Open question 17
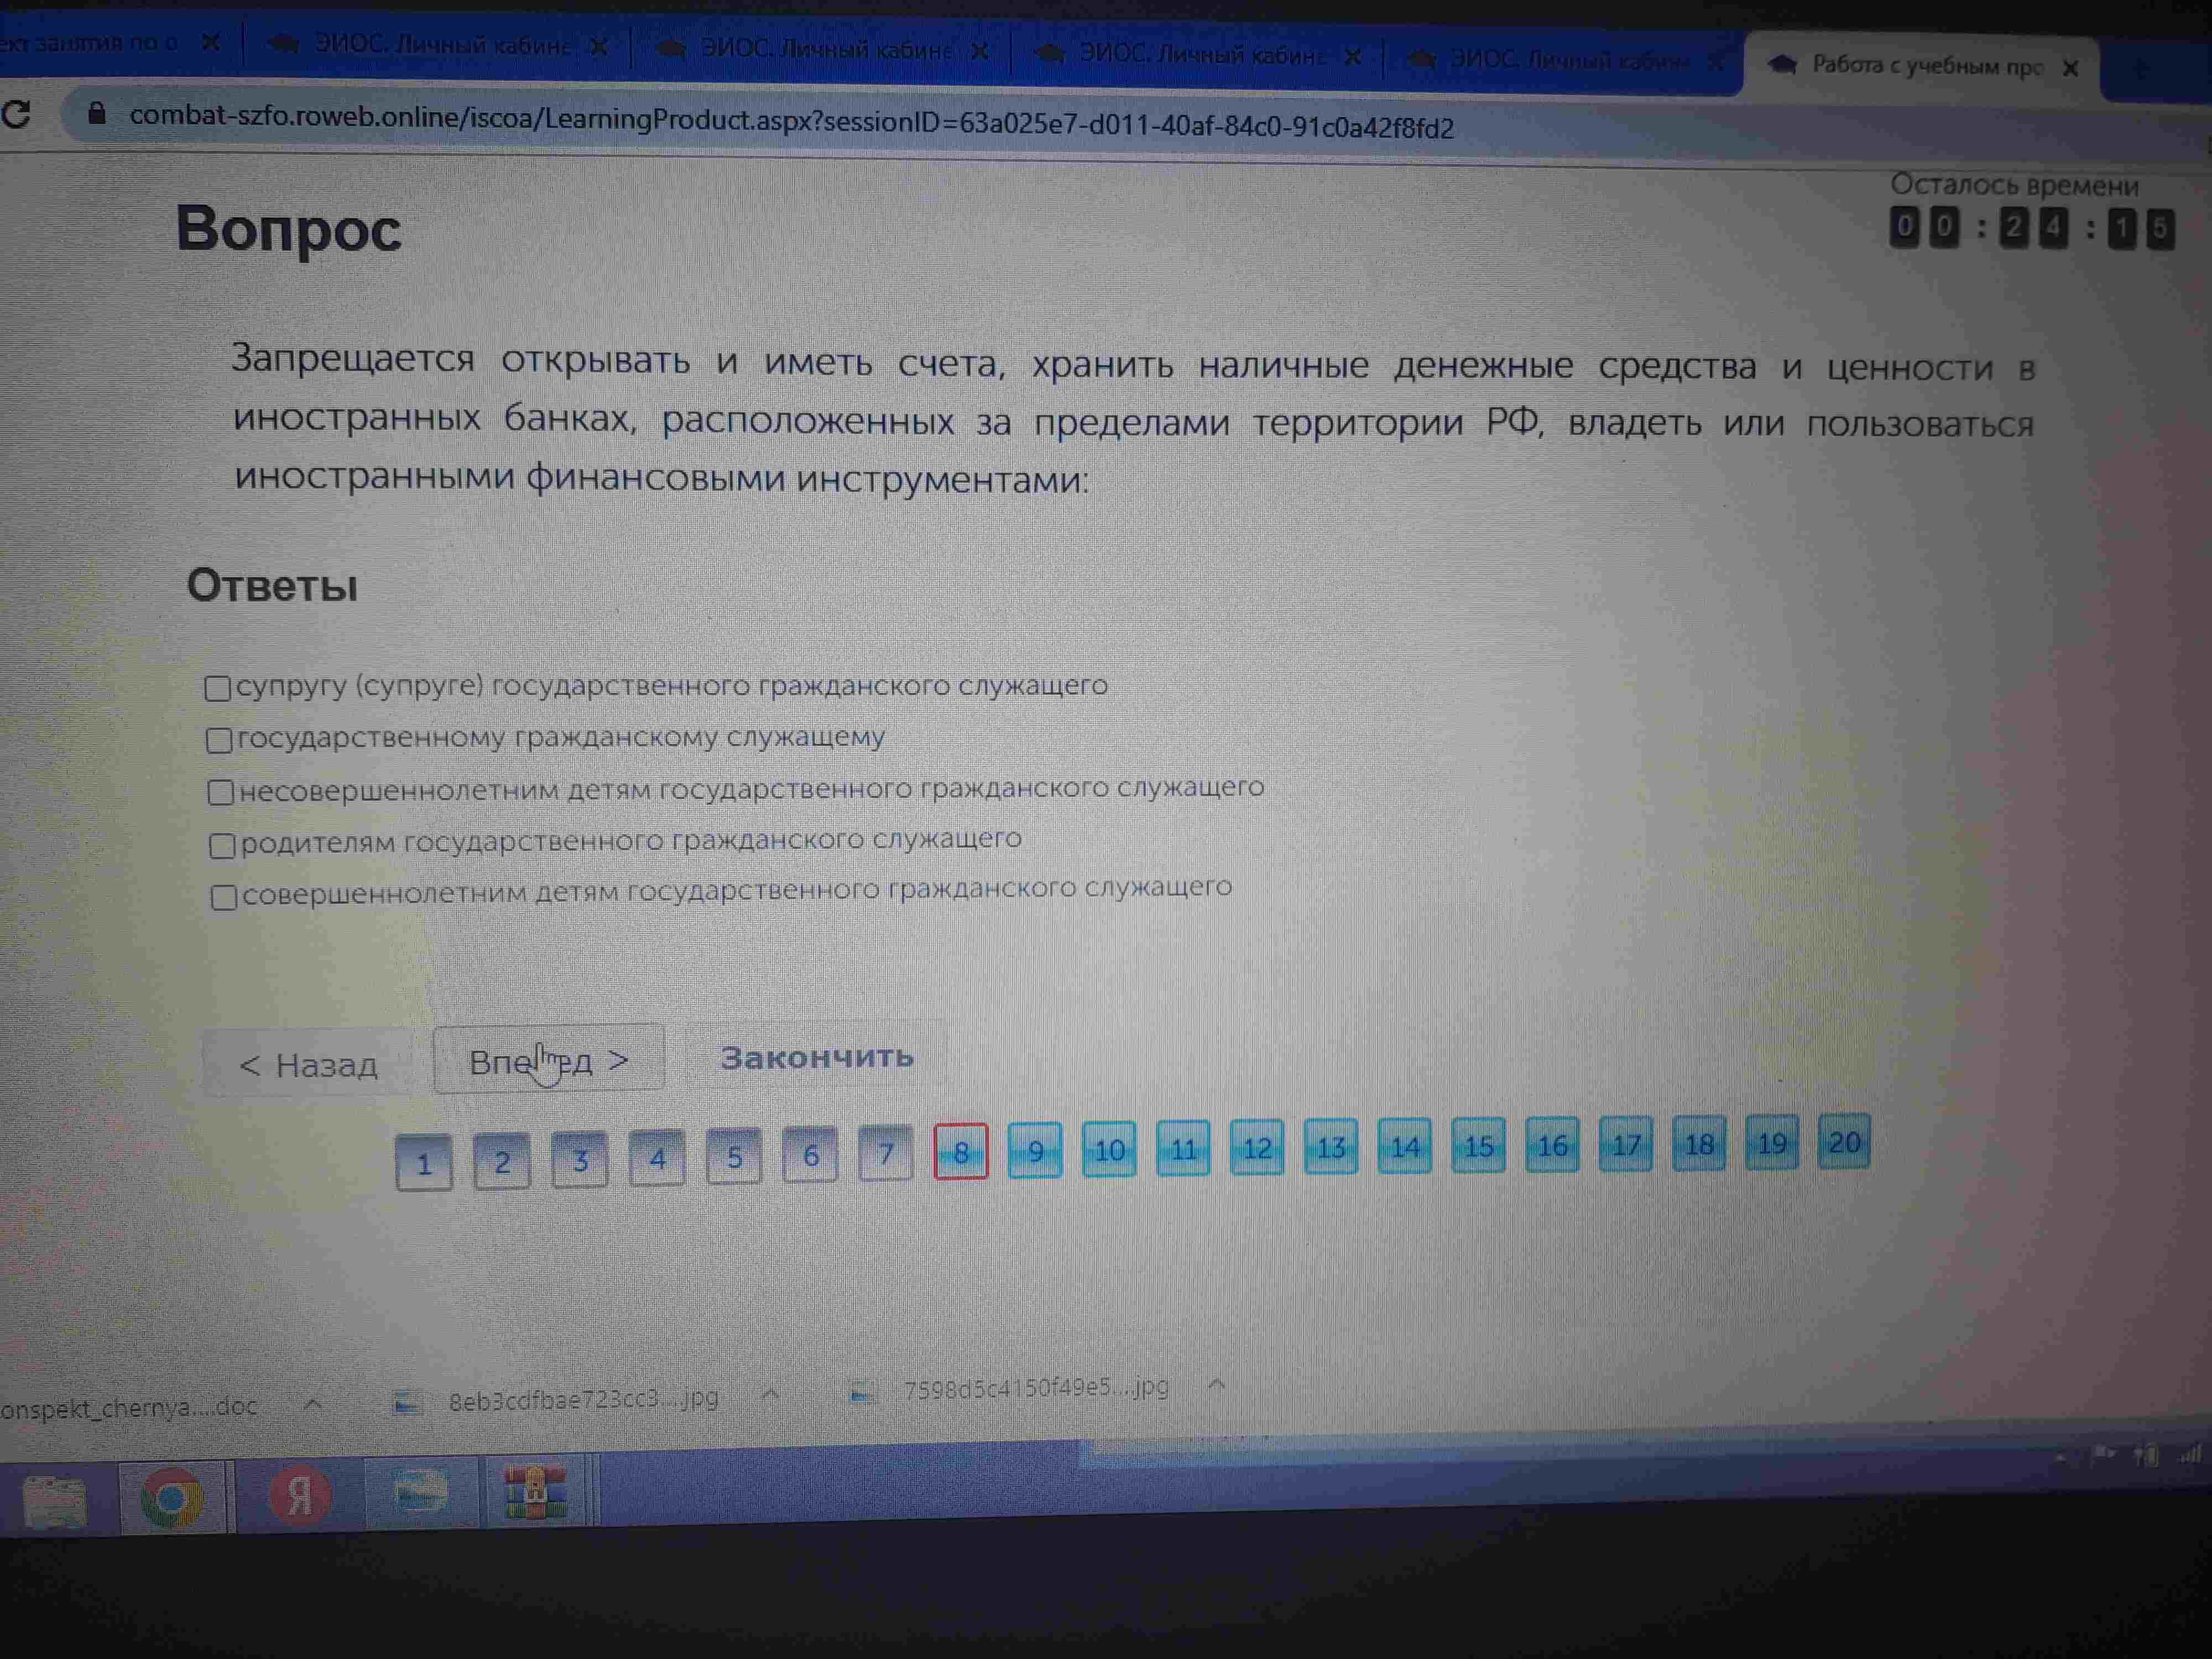The image size is (2212, 1659). (x=1626, y=1143)
